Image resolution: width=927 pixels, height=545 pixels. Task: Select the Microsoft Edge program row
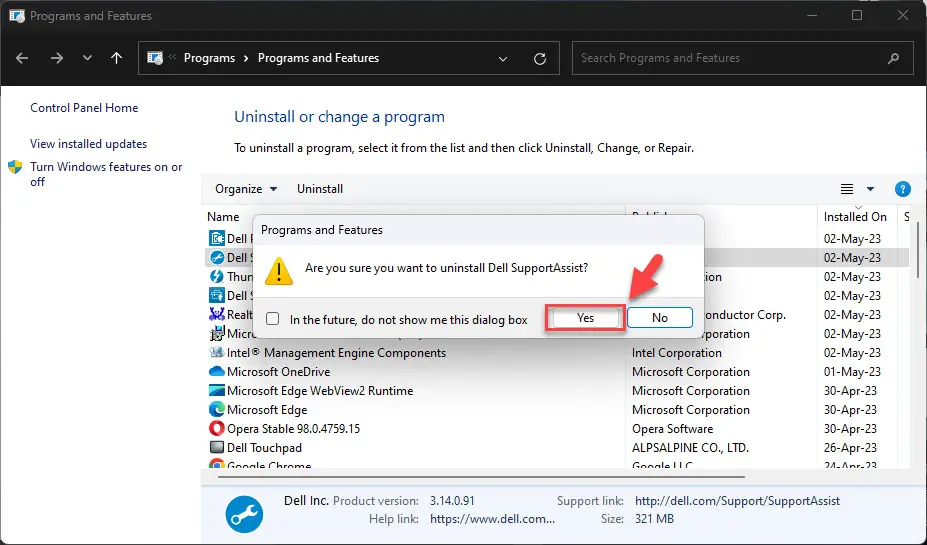(x=556, y=410)
